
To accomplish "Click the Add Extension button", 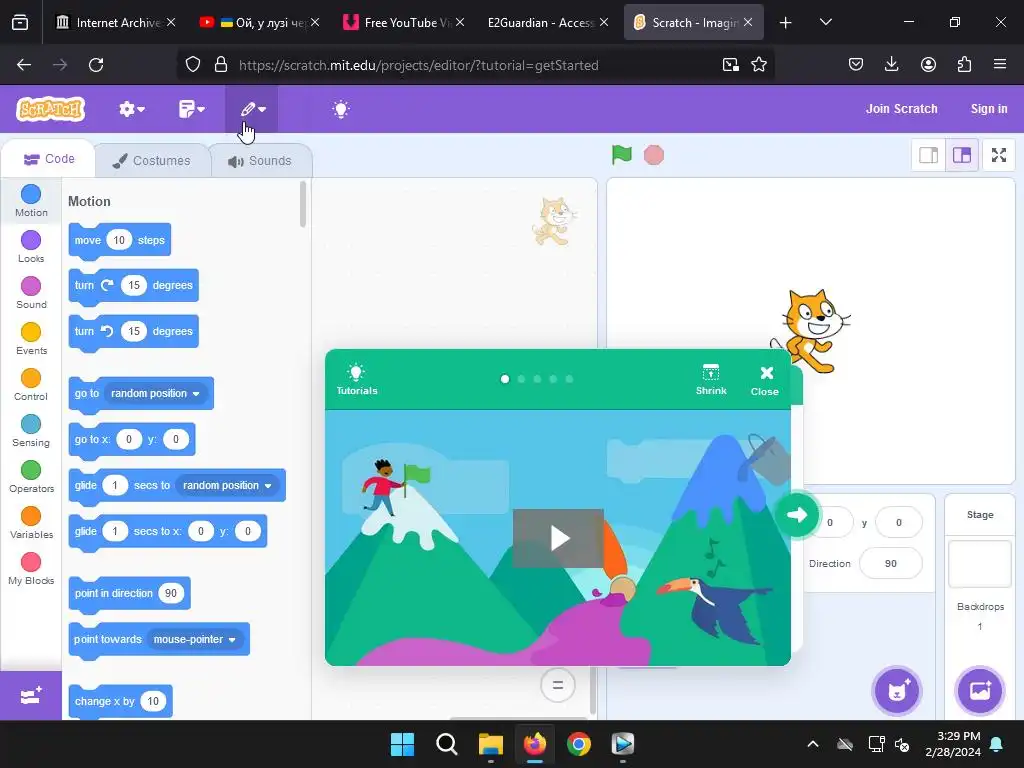I will 31,696.
